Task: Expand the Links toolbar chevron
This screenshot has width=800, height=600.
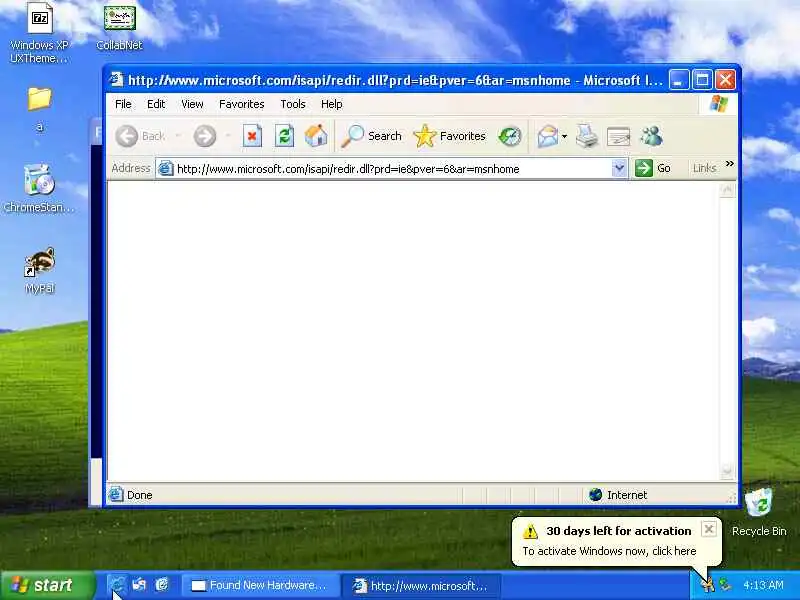Action: coord(730,164)
